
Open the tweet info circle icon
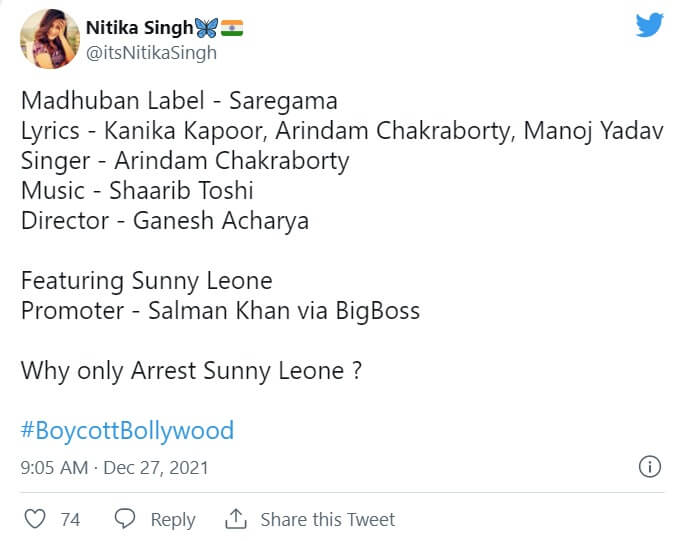649,467
